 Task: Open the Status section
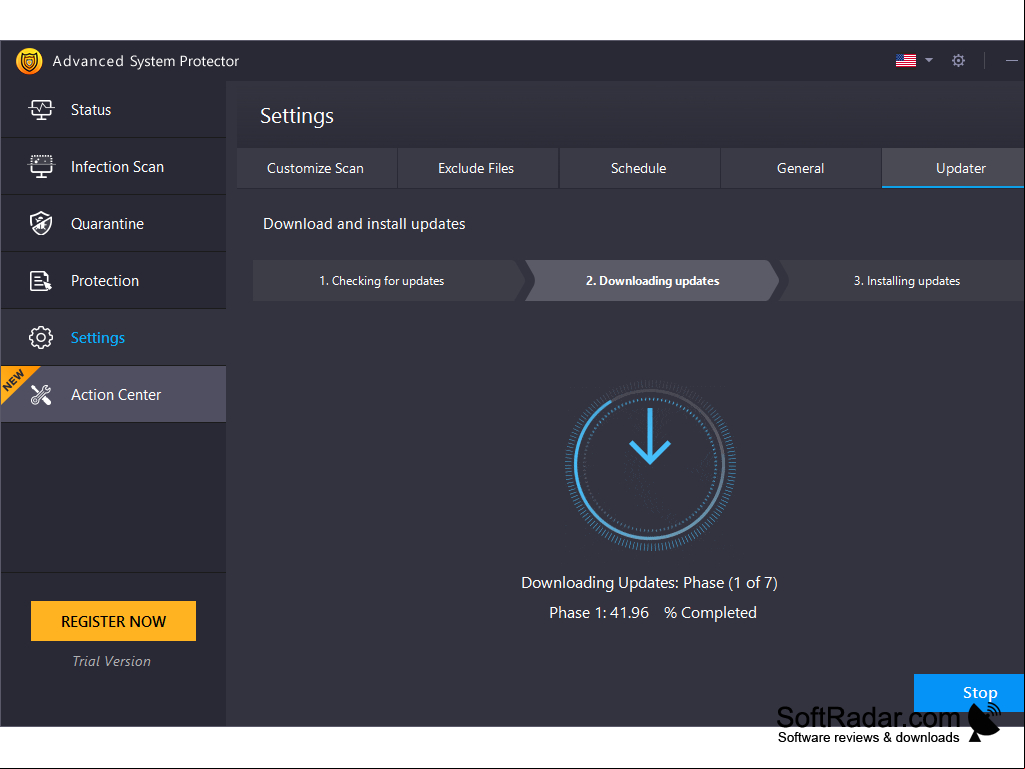pos(114,109)
